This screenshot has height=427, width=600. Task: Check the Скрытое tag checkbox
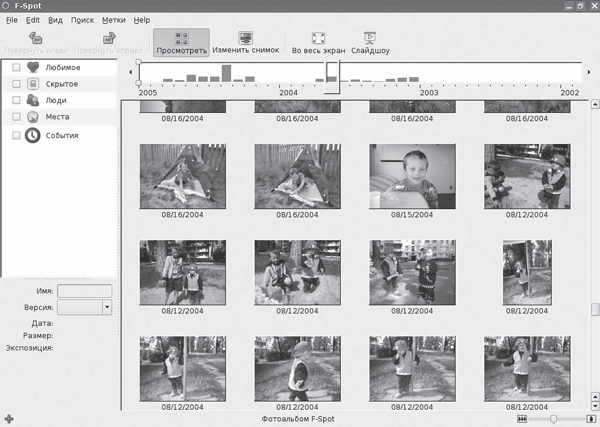(x=16, y=85)
